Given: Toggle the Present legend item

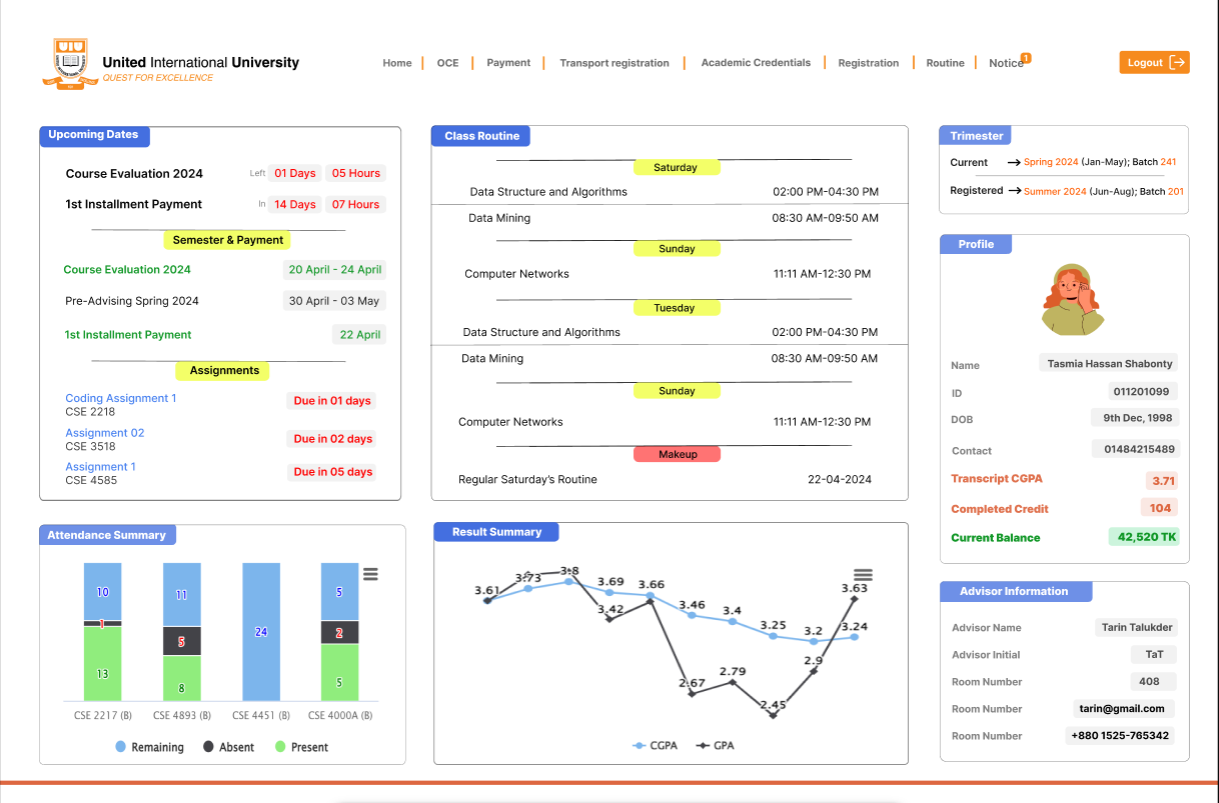Looking at the screenshot, I should coord(301,747).
